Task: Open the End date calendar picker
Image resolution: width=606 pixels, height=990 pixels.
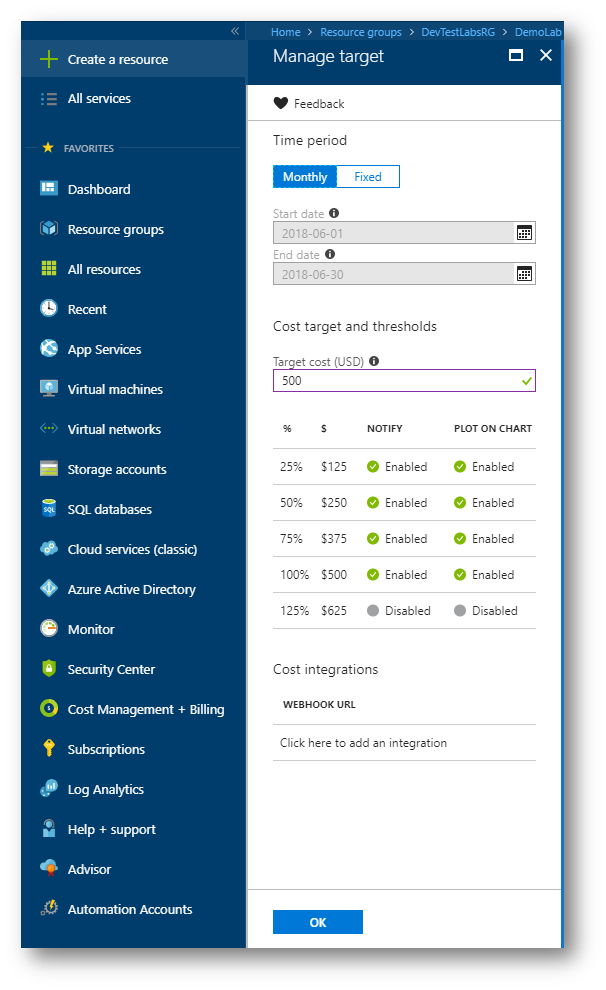Action: [x=524, y=274]
